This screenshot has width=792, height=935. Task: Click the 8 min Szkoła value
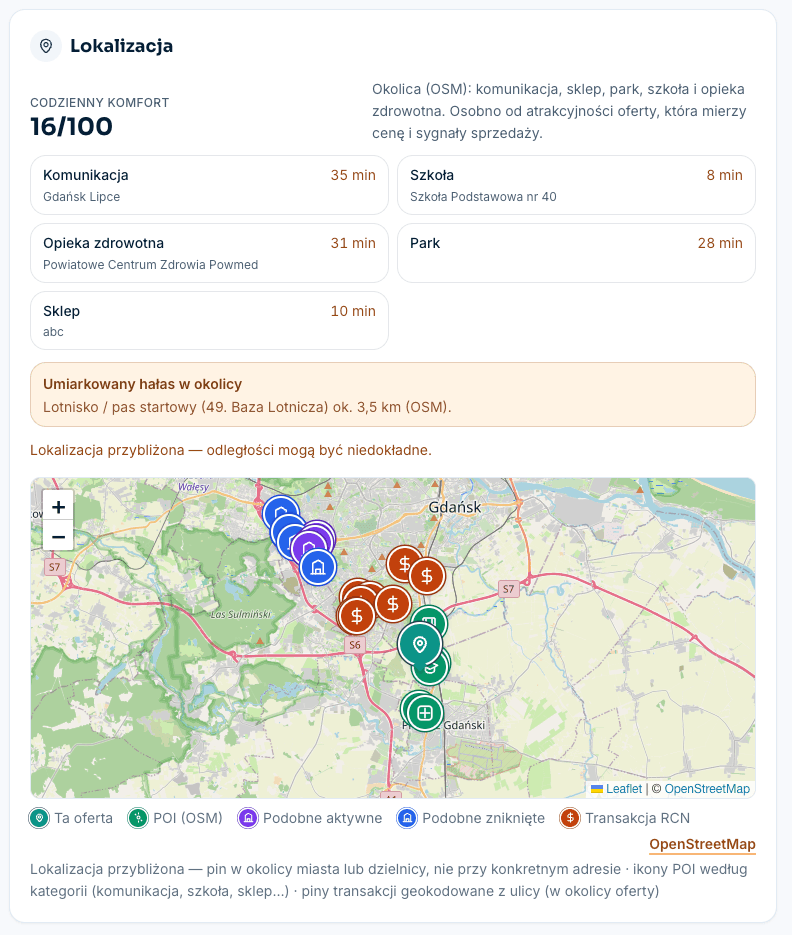coord(725,175)
